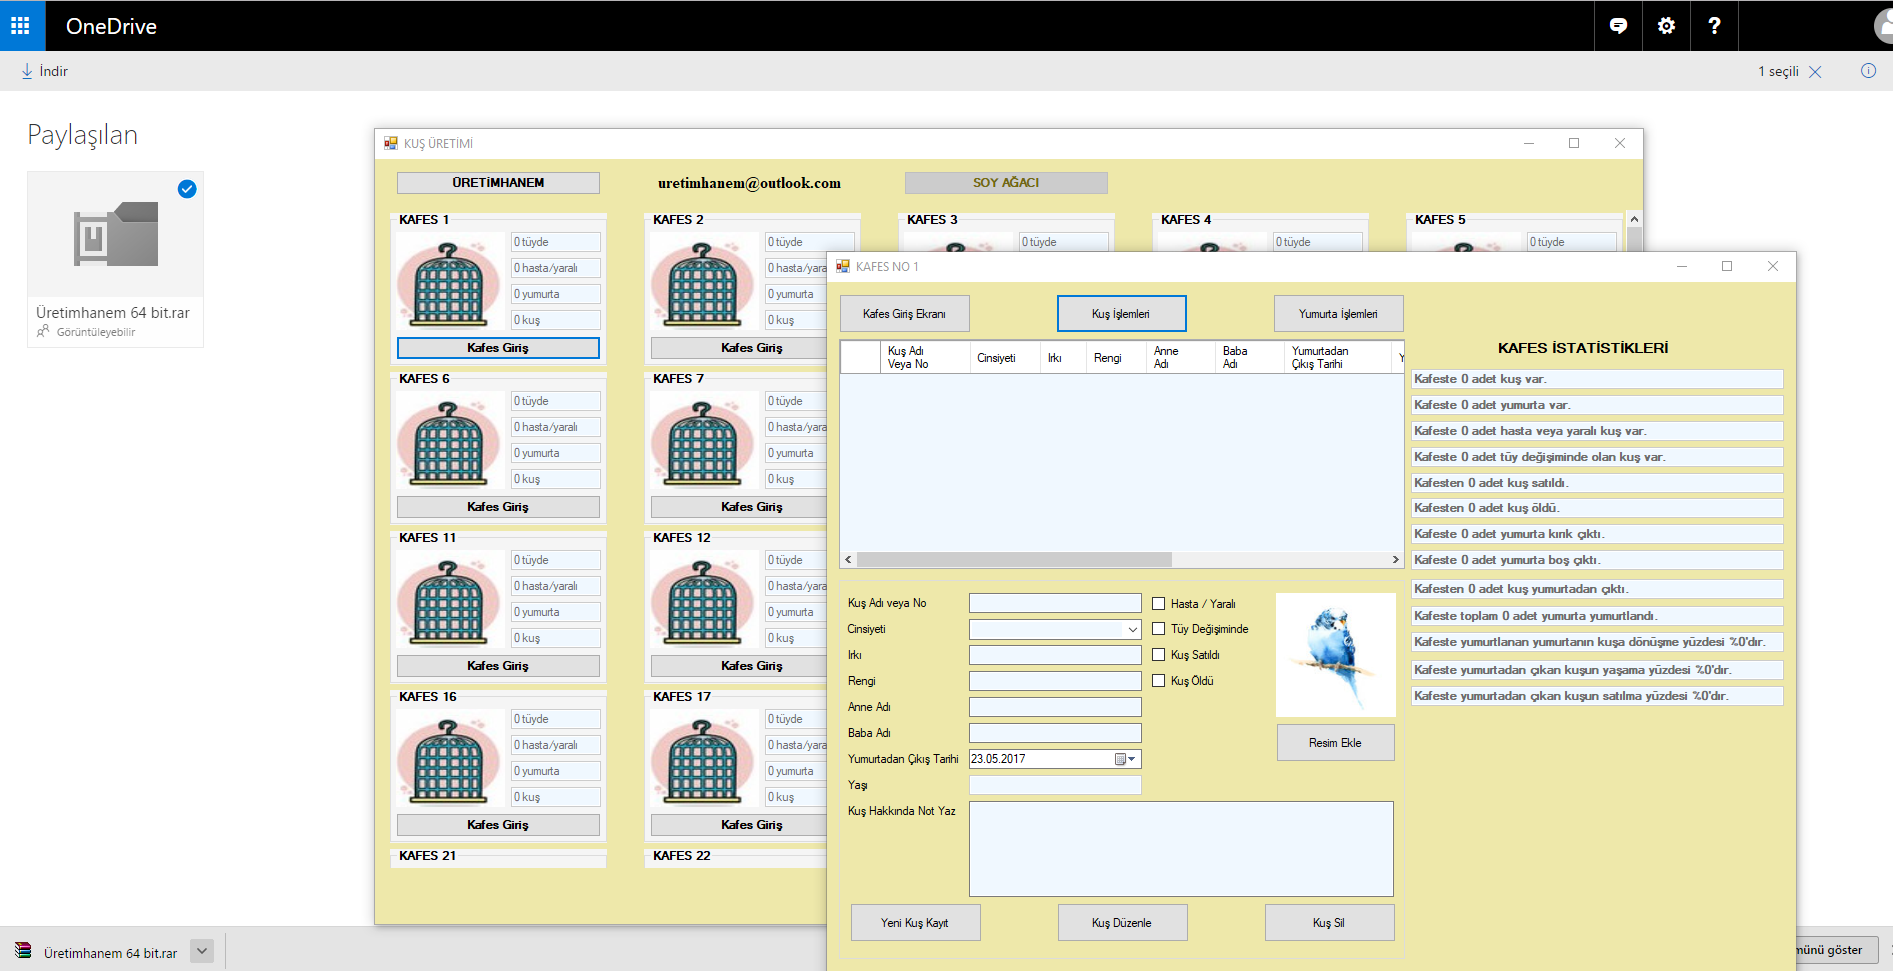This screenshot has width=1893, height=971.
Task: Click Kafes Giriş under KAFES 17
Action: tap(739, 825)
